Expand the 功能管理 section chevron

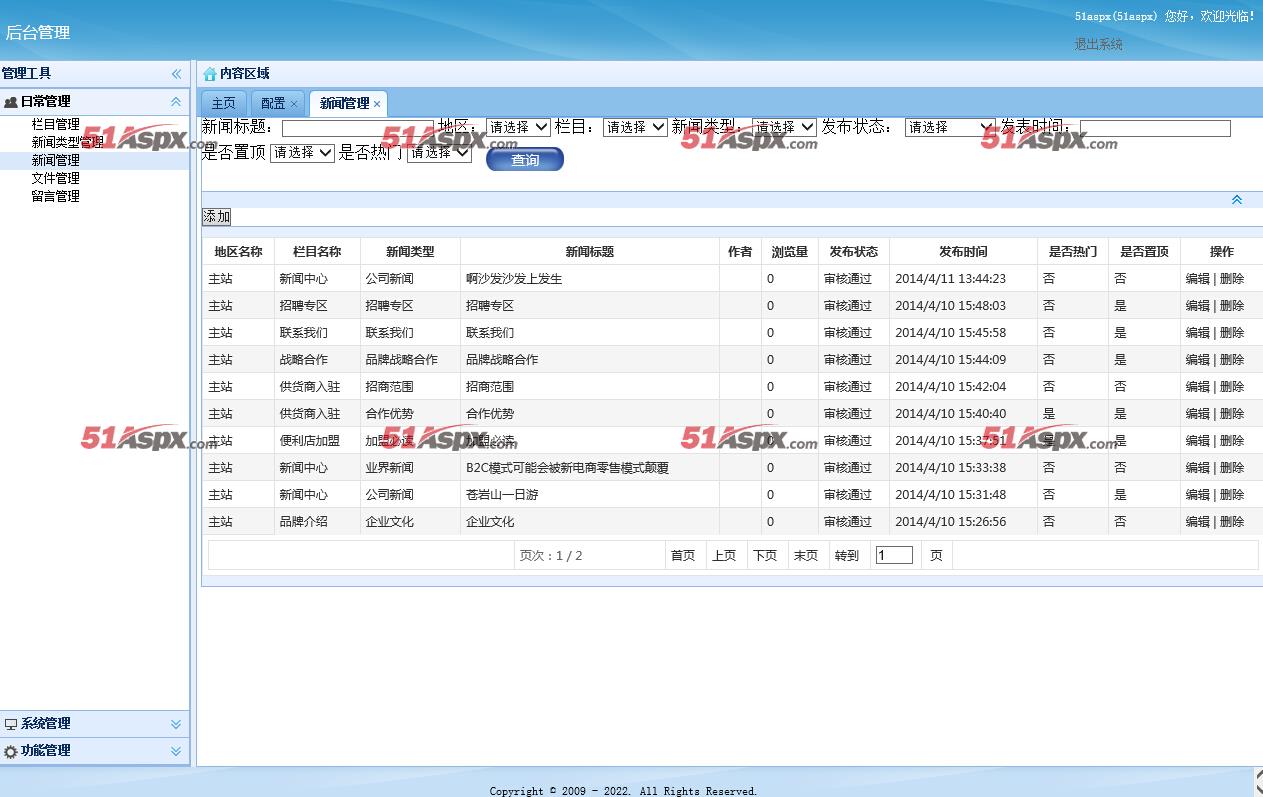(176, 751)
